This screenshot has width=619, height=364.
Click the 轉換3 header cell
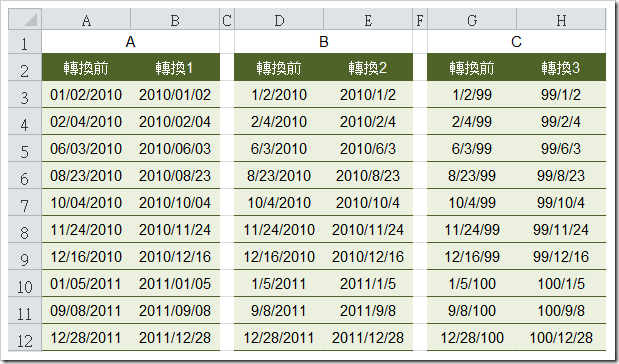coord(561,68)
